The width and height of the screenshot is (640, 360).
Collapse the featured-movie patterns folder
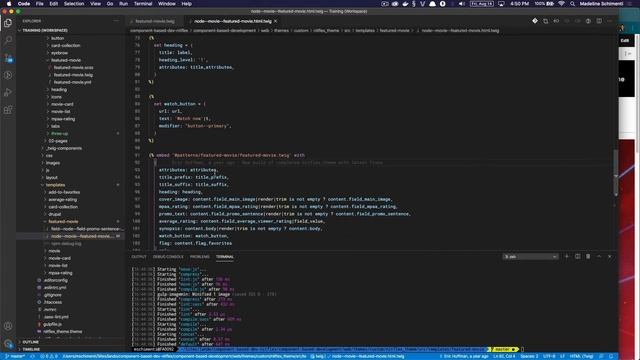pos(65,60)
